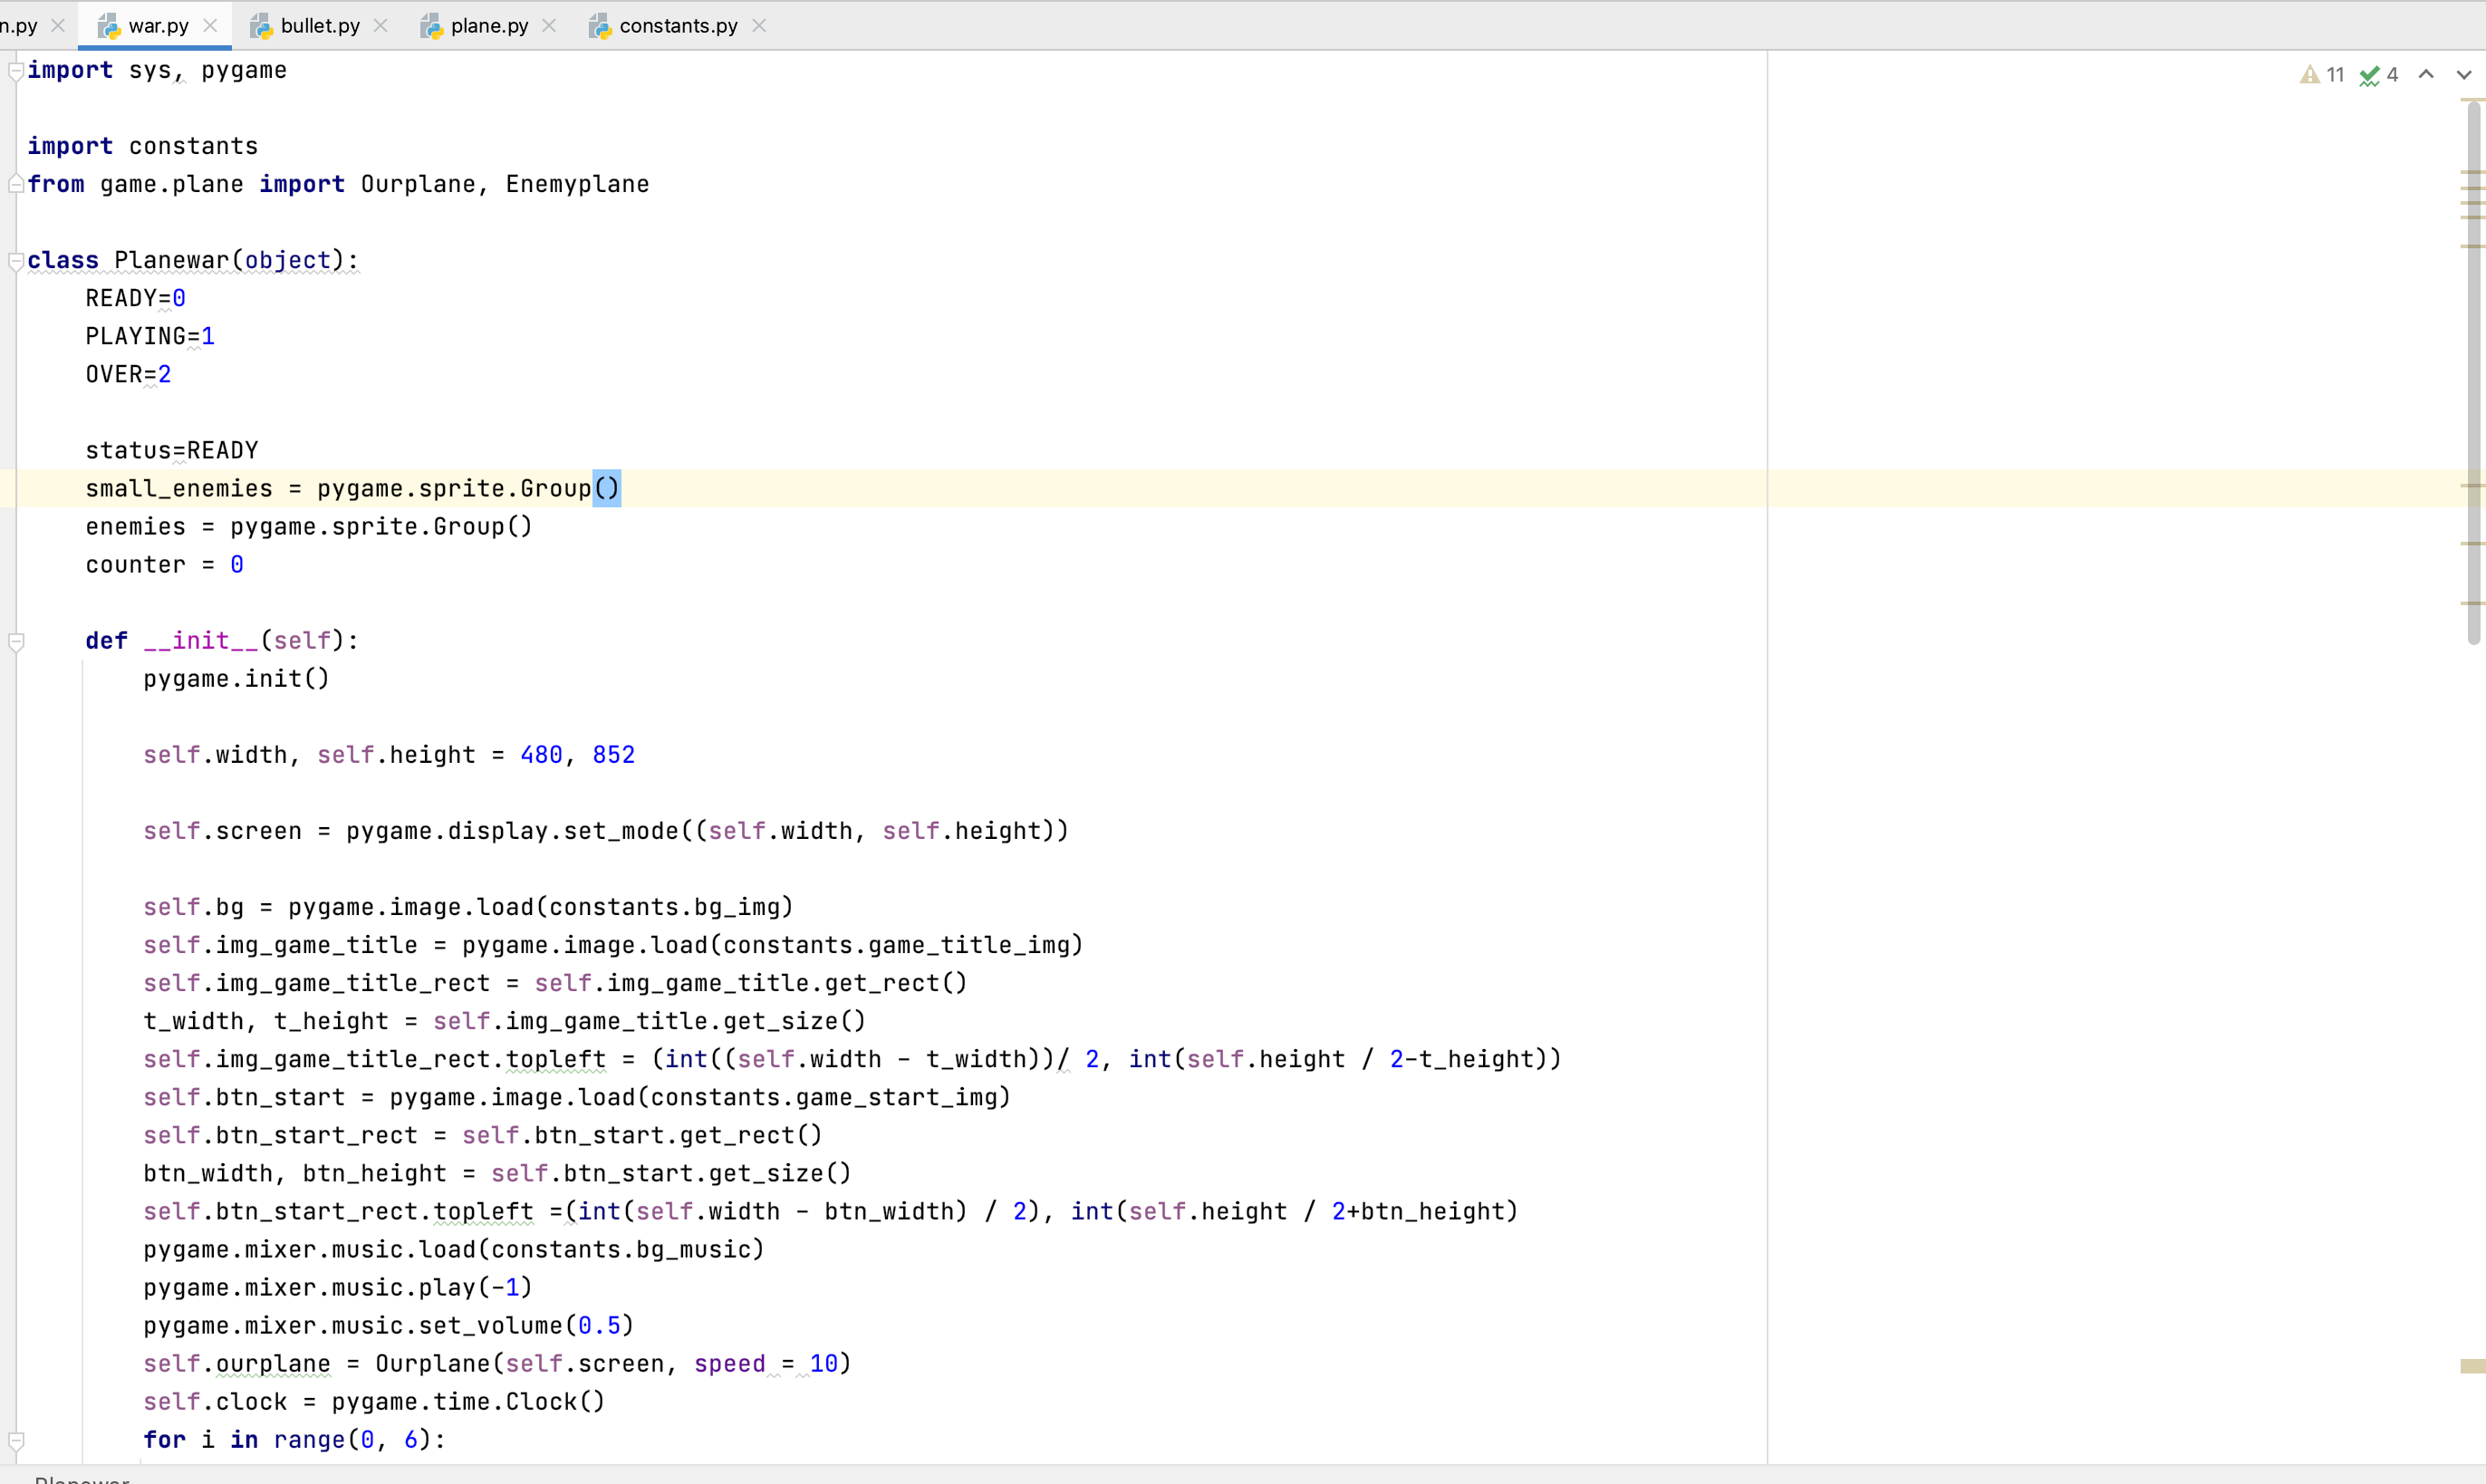The image size is (2486, 1484).
Task: Close the war.py tab
Action: (210, 26)
